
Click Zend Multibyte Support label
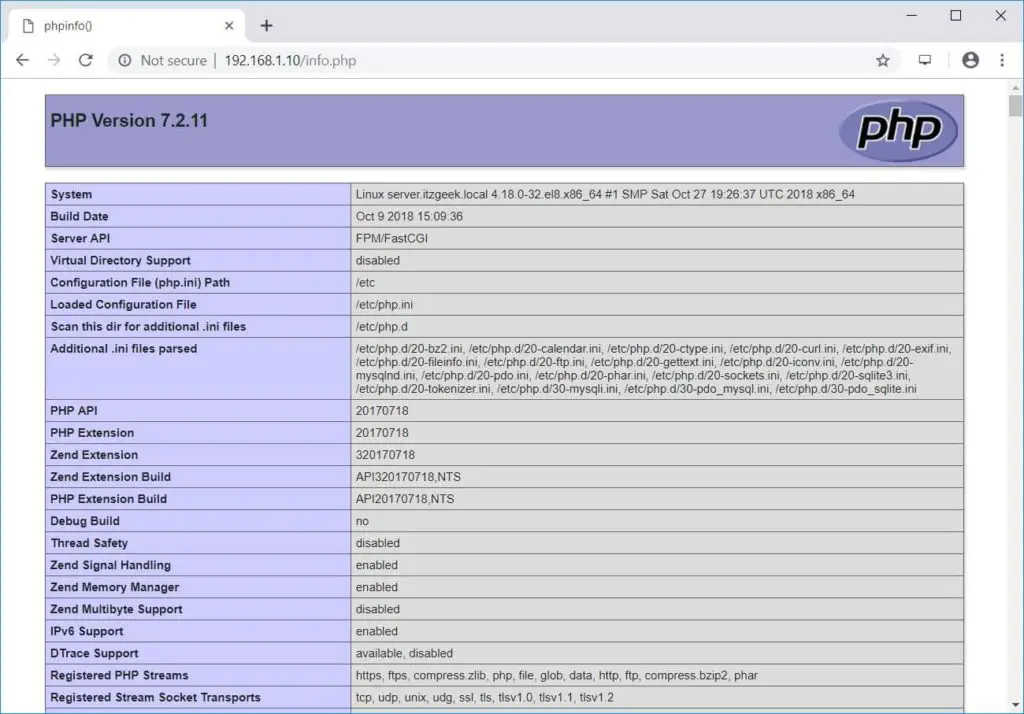coord(116,609)
